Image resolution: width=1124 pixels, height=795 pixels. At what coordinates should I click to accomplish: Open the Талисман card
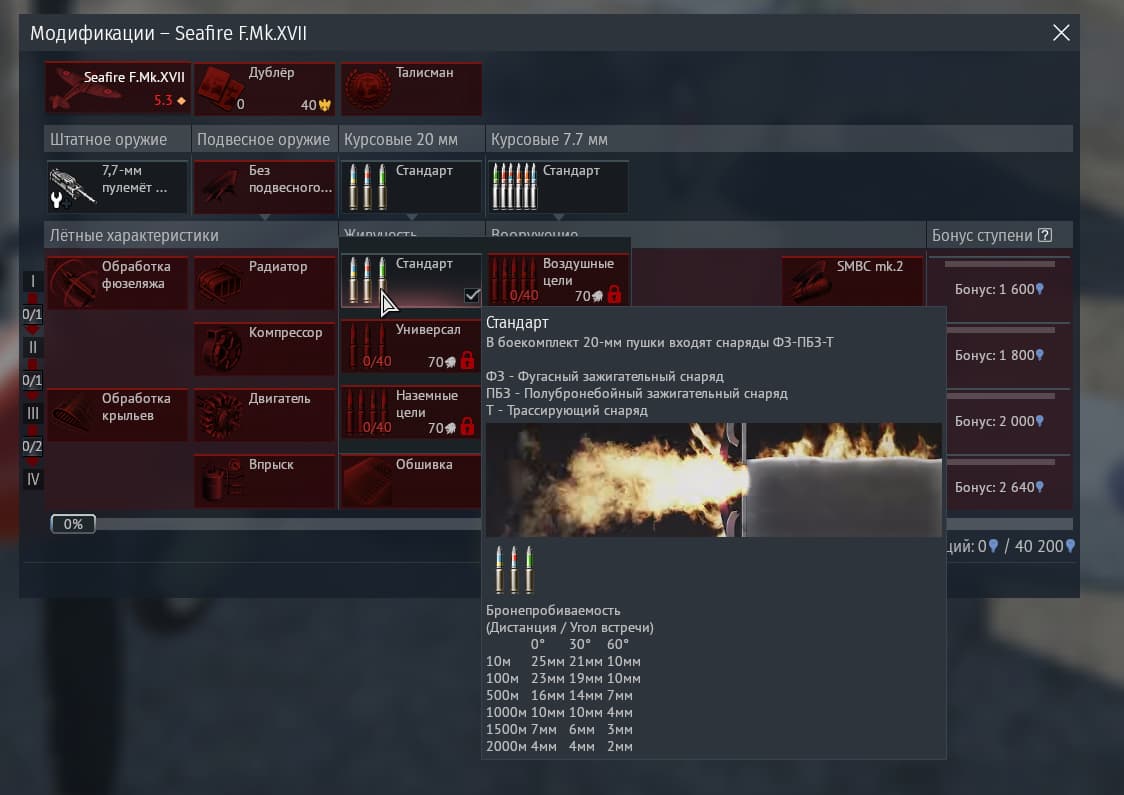(411, 88)
